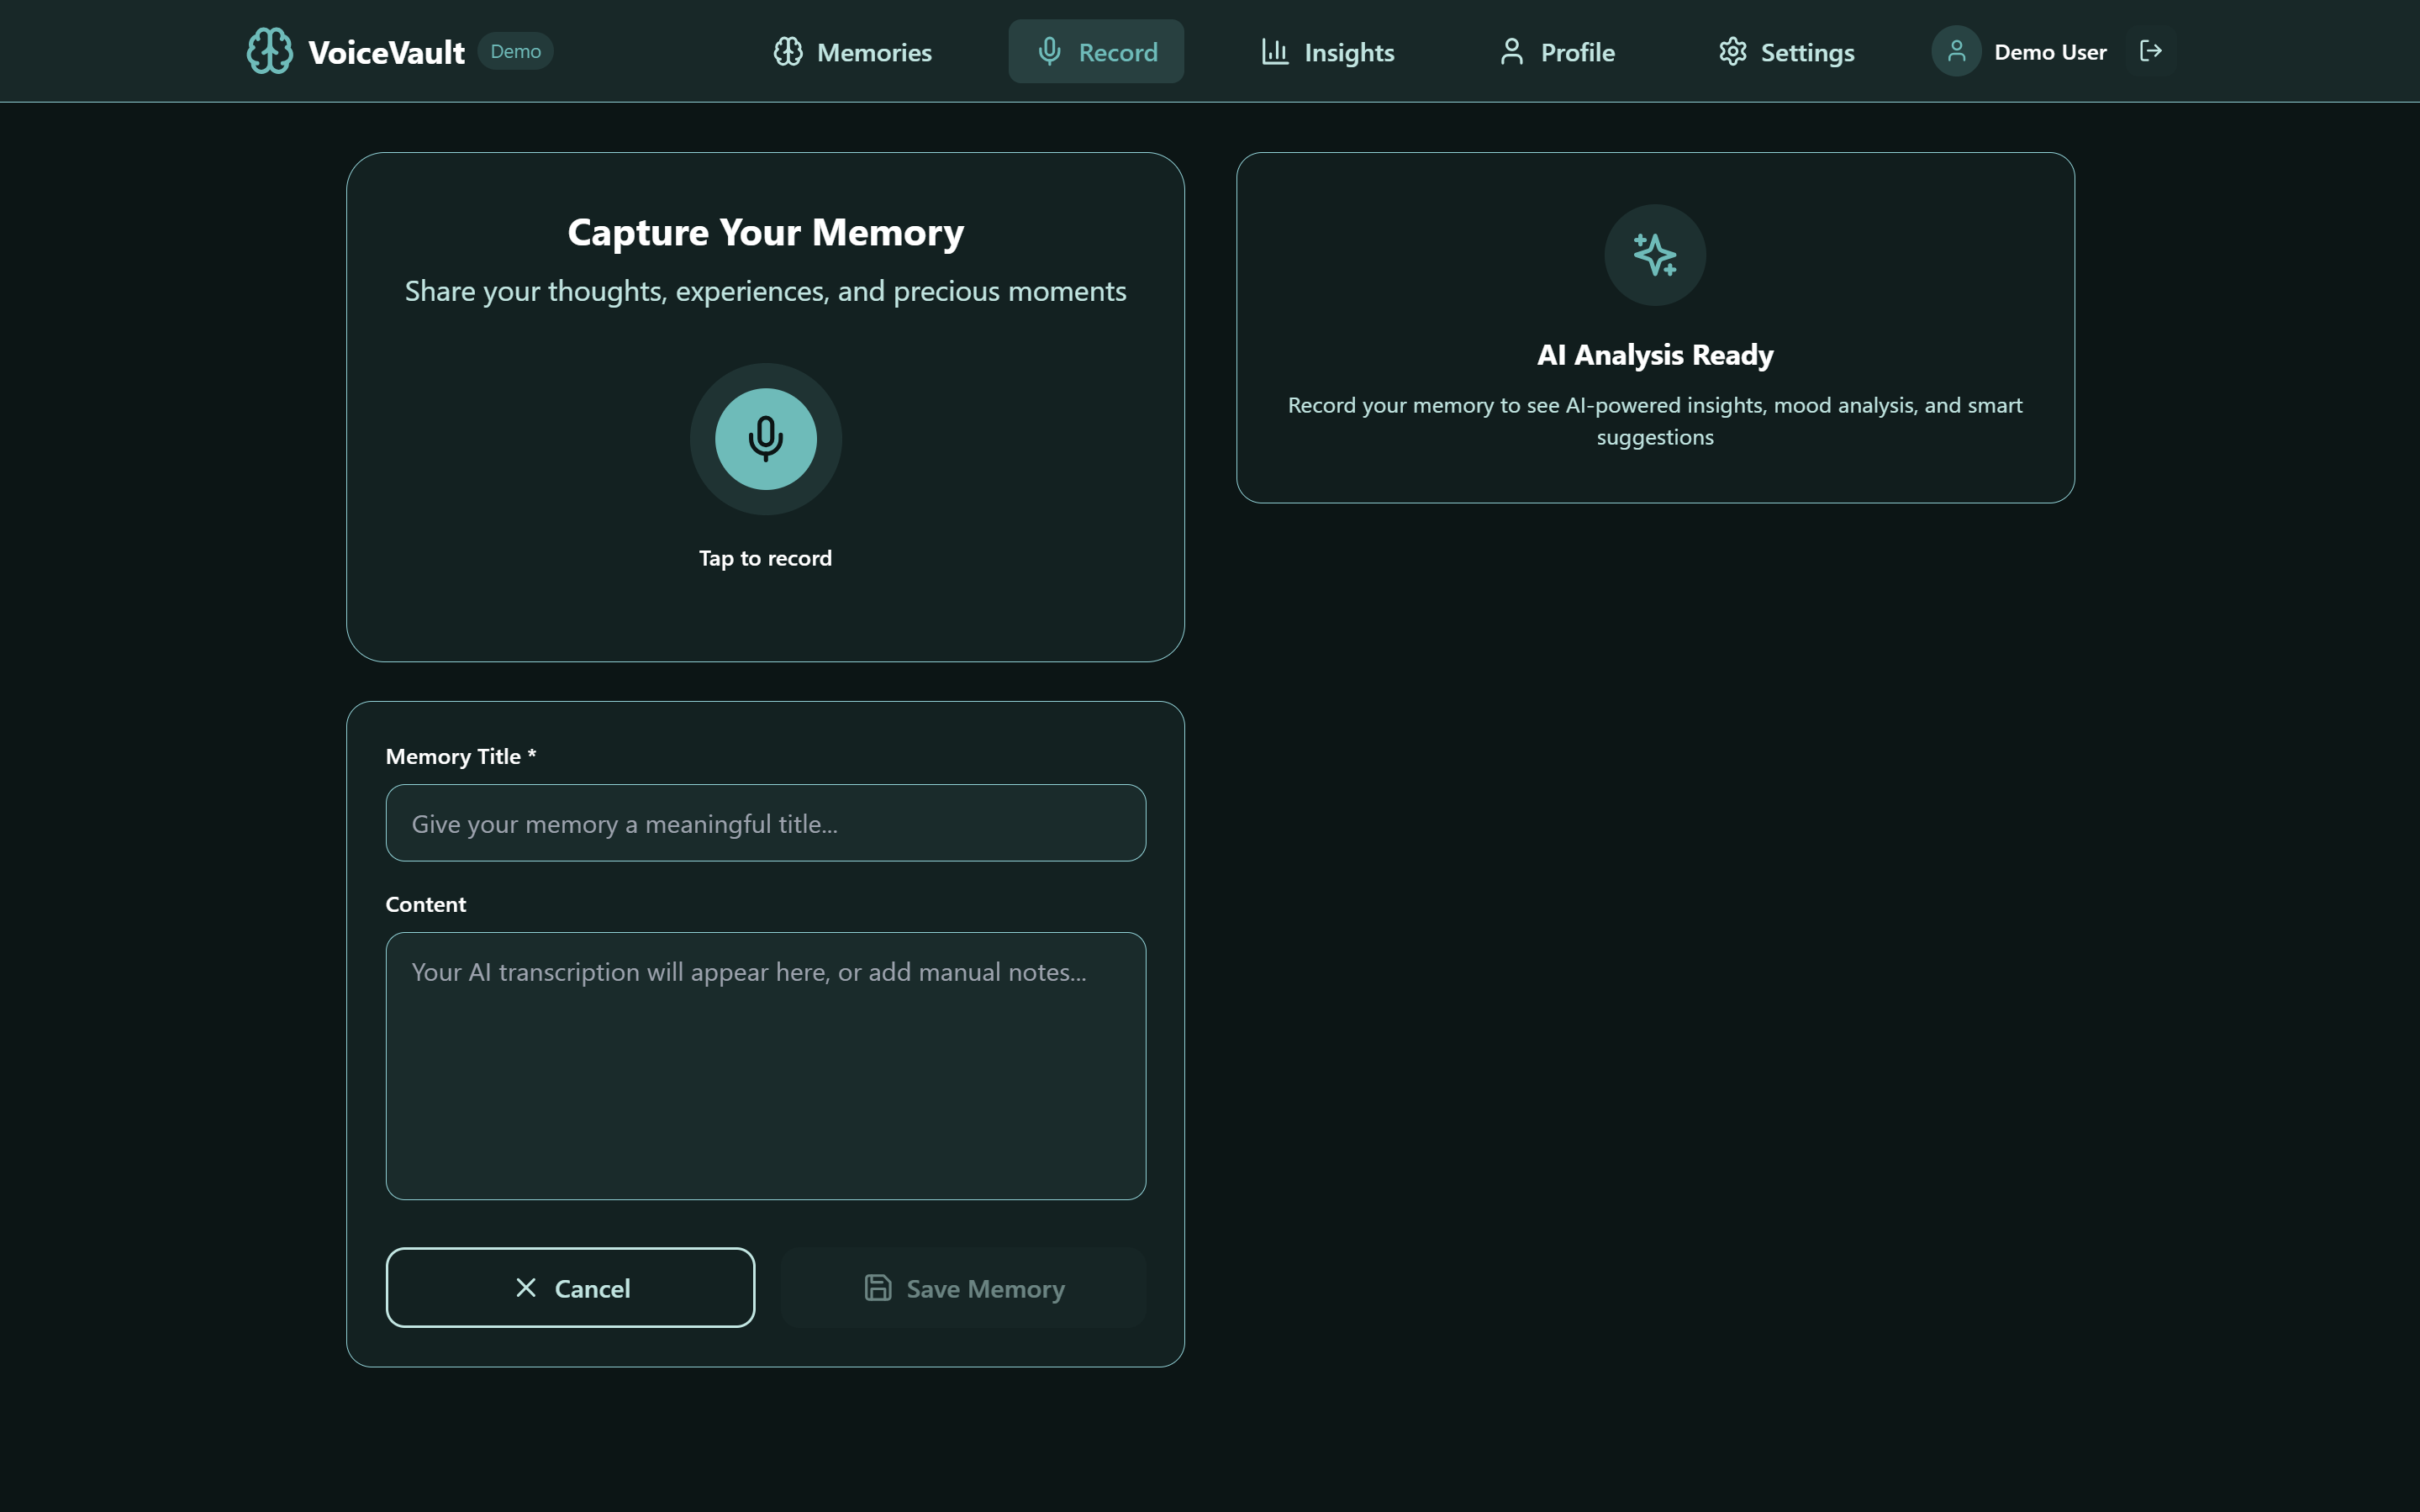Image resolution: width=2420 pixels, height=1512 pixels.
Task: Click the VoiceVault brain logo icon
Action: (270, 51)
